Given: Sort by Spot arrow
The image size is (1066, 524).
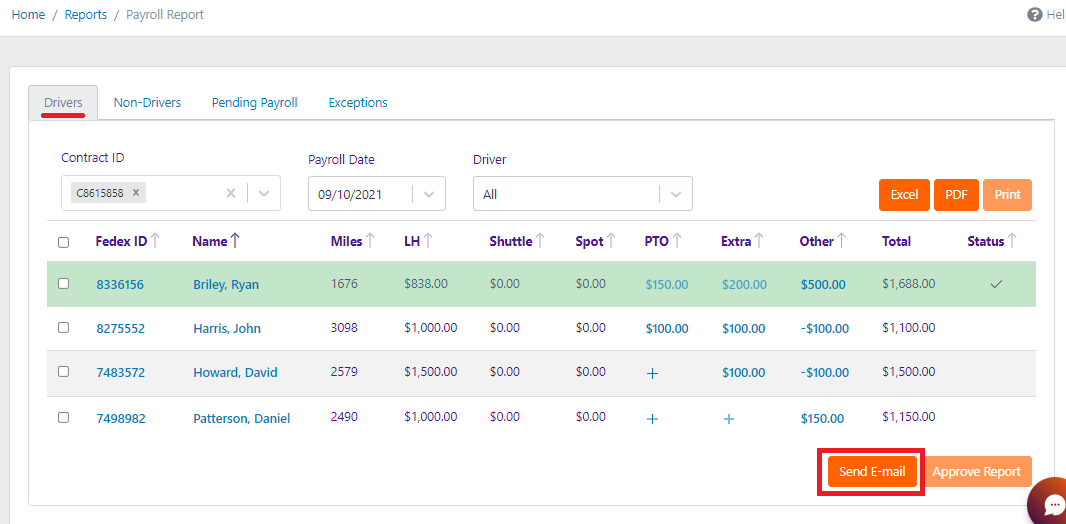Looking at the screenshot, I should click(x=611, y=241).
